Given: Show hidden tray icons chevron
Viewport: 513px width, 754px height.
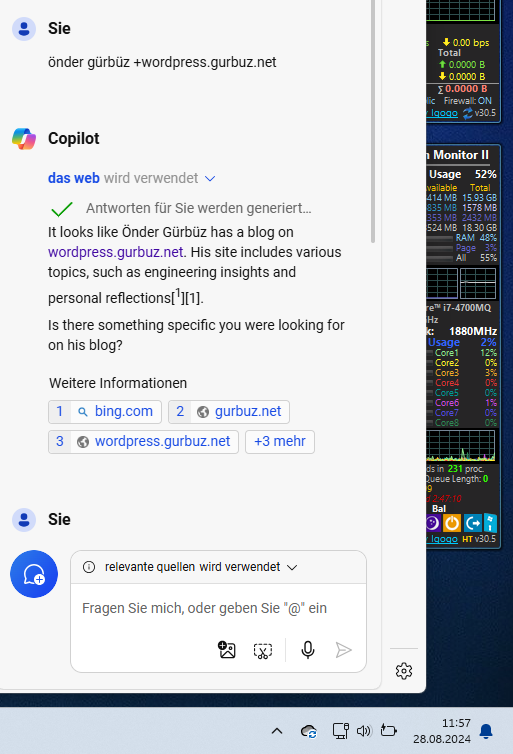Looking at the screenshot, I should tap(276, 731).
